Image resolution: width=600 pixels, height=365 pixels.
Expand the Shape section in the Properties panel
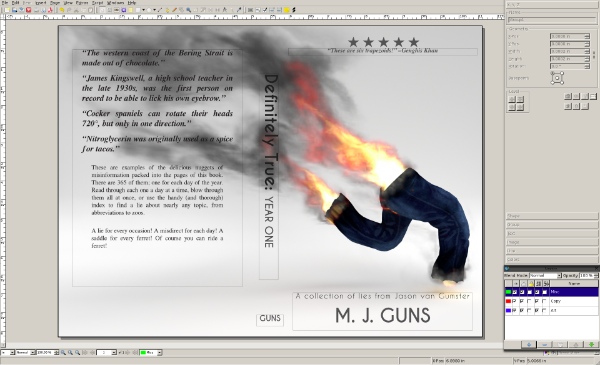[x=551, y=216]
